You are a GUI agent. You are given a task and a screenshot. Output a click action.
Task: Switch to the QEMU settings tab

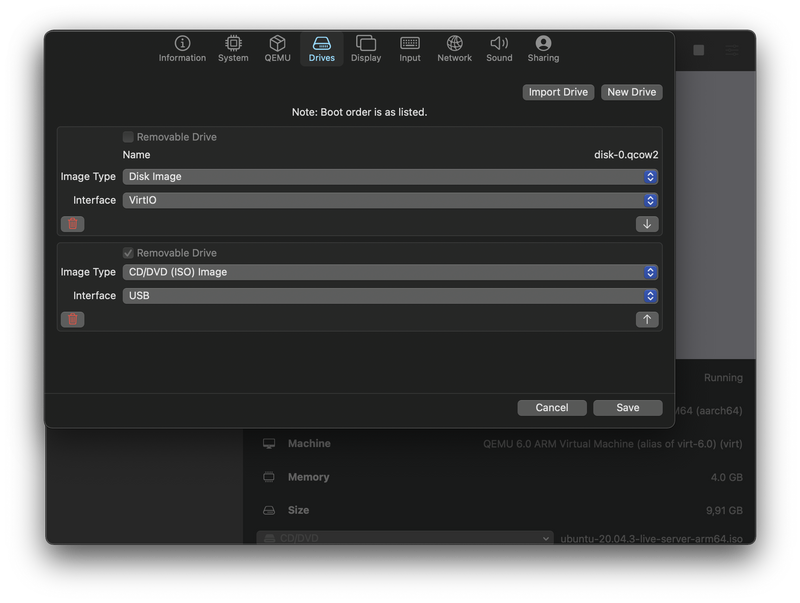click(277, 48)
